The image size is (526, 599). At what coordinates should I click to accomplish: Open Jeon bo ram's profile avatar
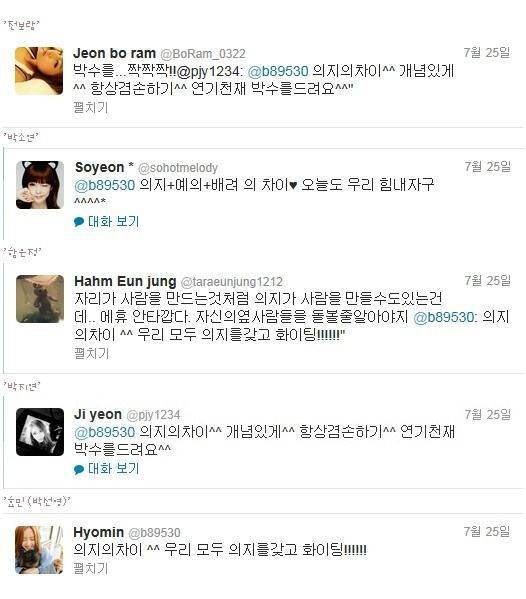(39, 71)
